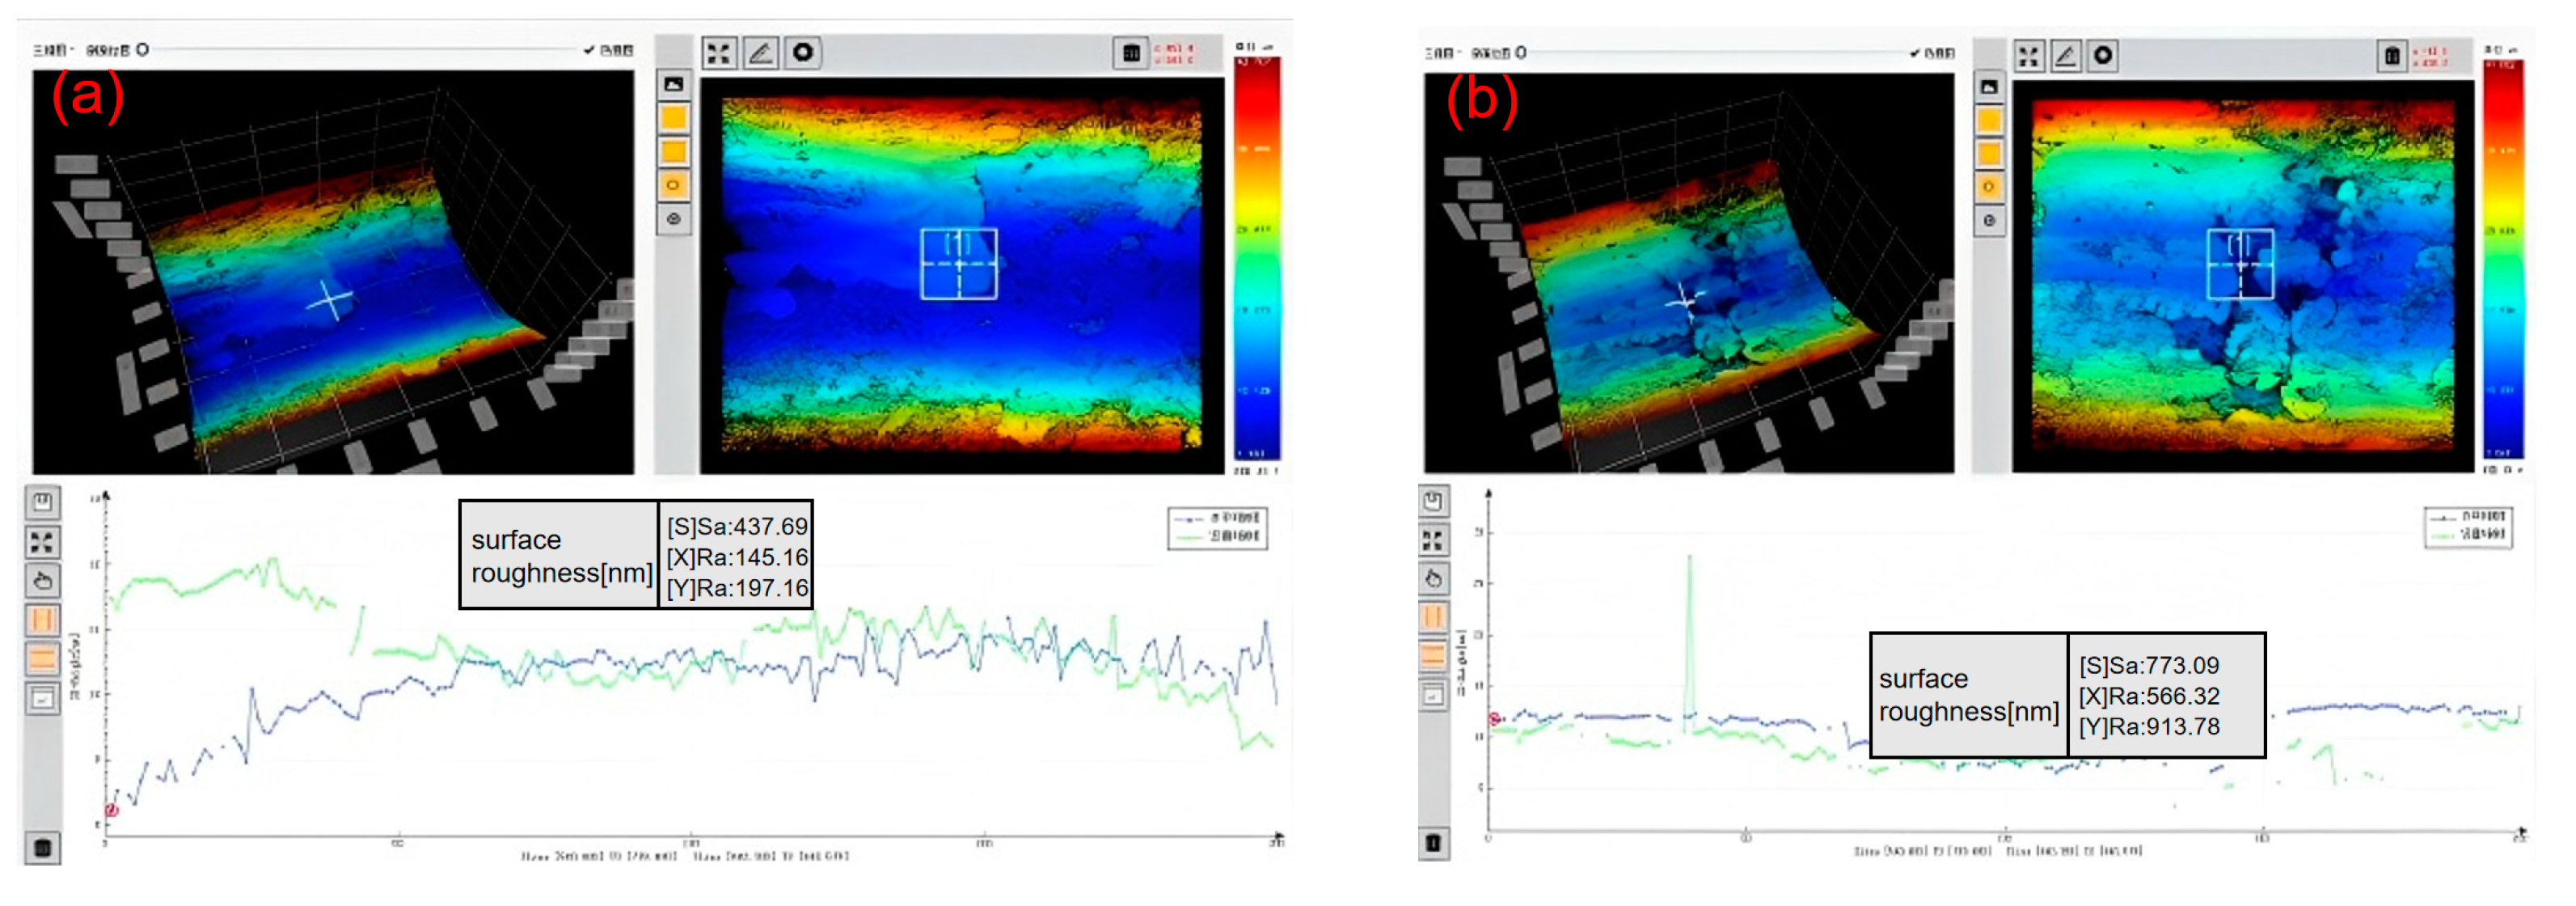2576x906 pixels.
Task: Select the pencil draw tool in panel (a)
Action: pyautogui.click(x=761, y=53)
